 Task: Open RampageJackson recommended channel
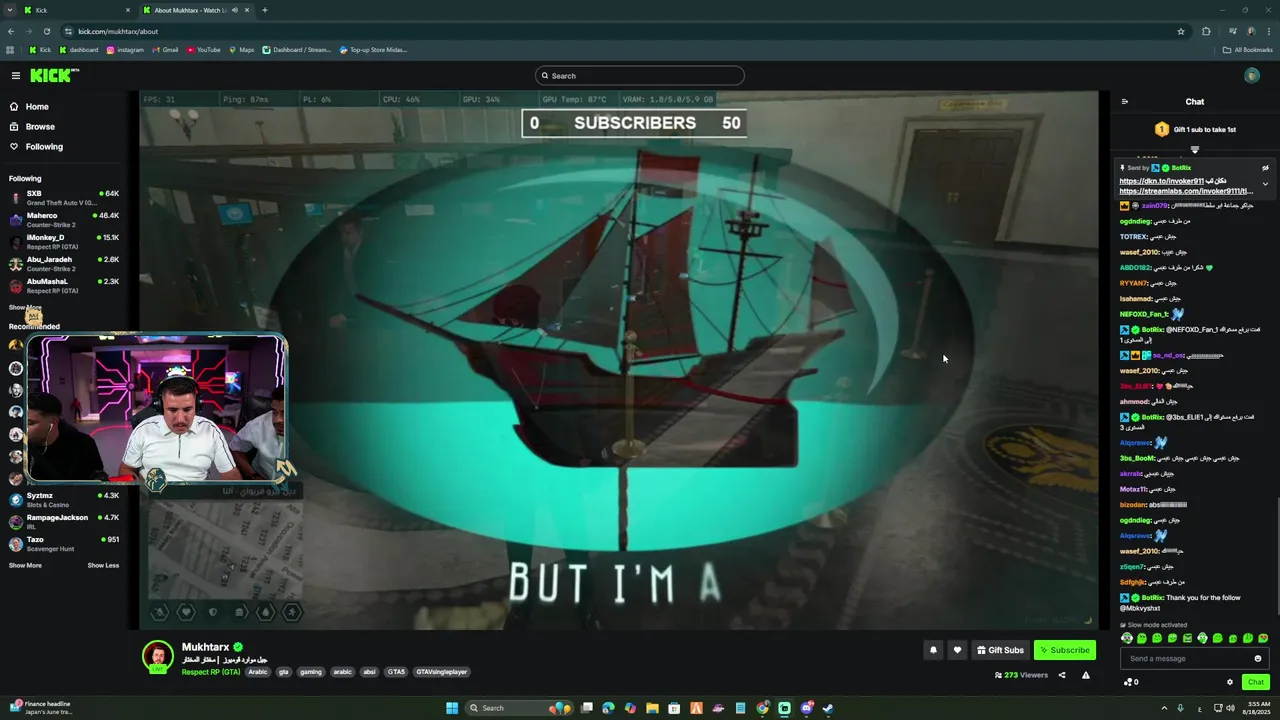(x=64, y=522)
